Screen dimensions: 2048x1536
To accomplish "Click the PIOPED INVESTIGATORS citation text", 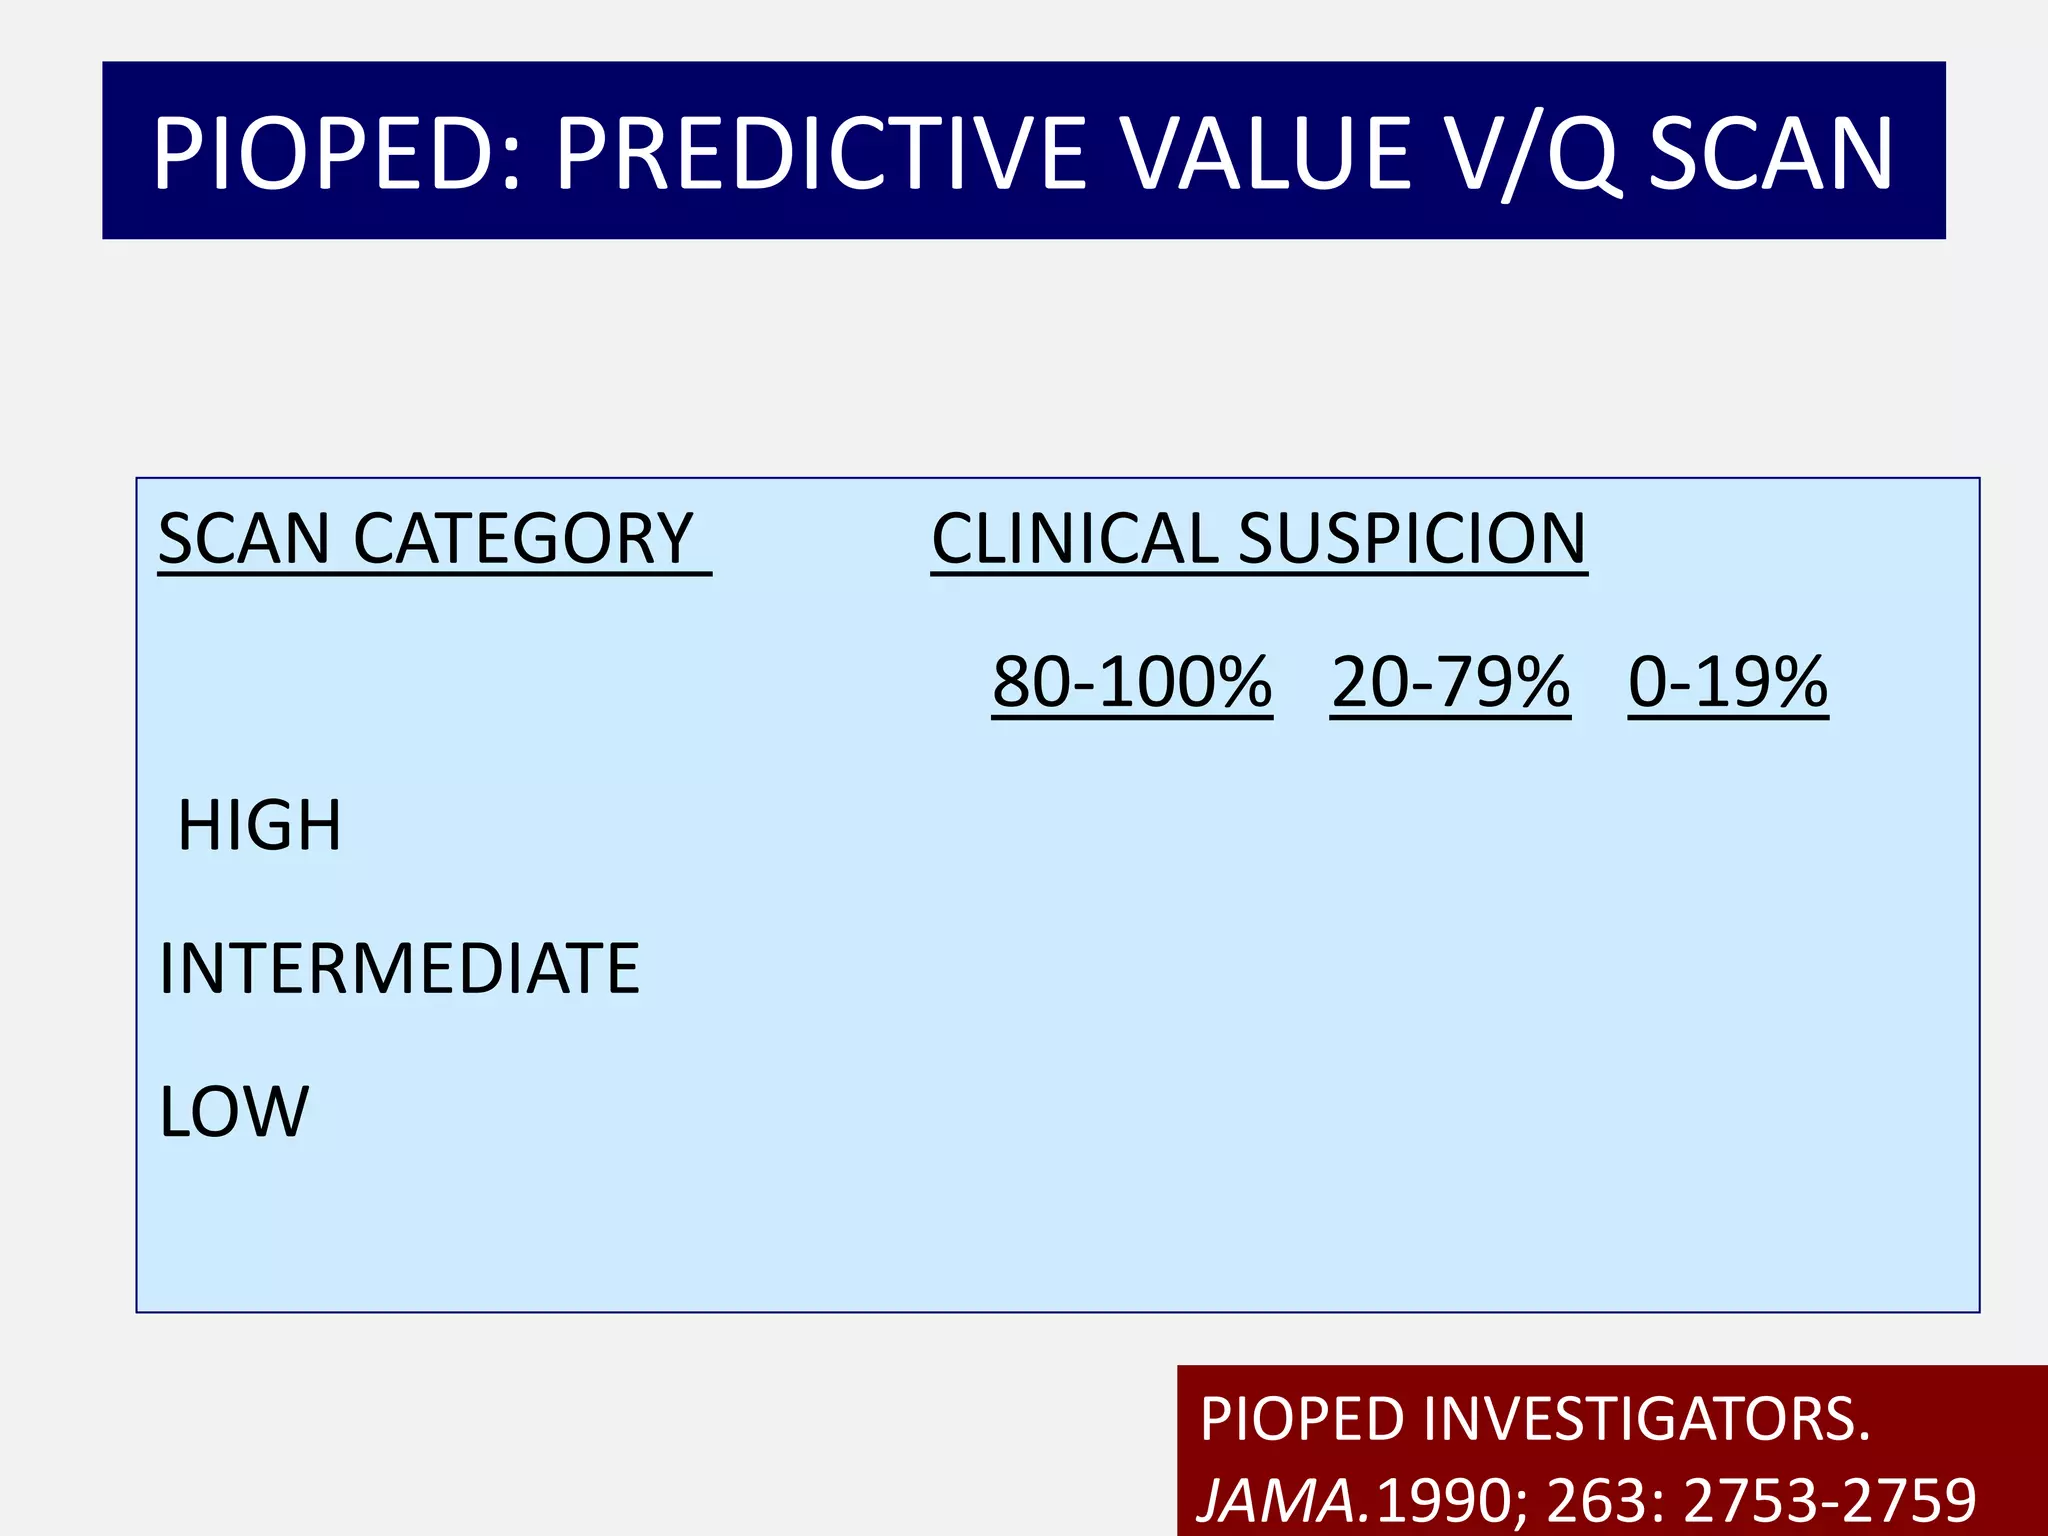I will pyautogui.click(x=1534, y=1419).
